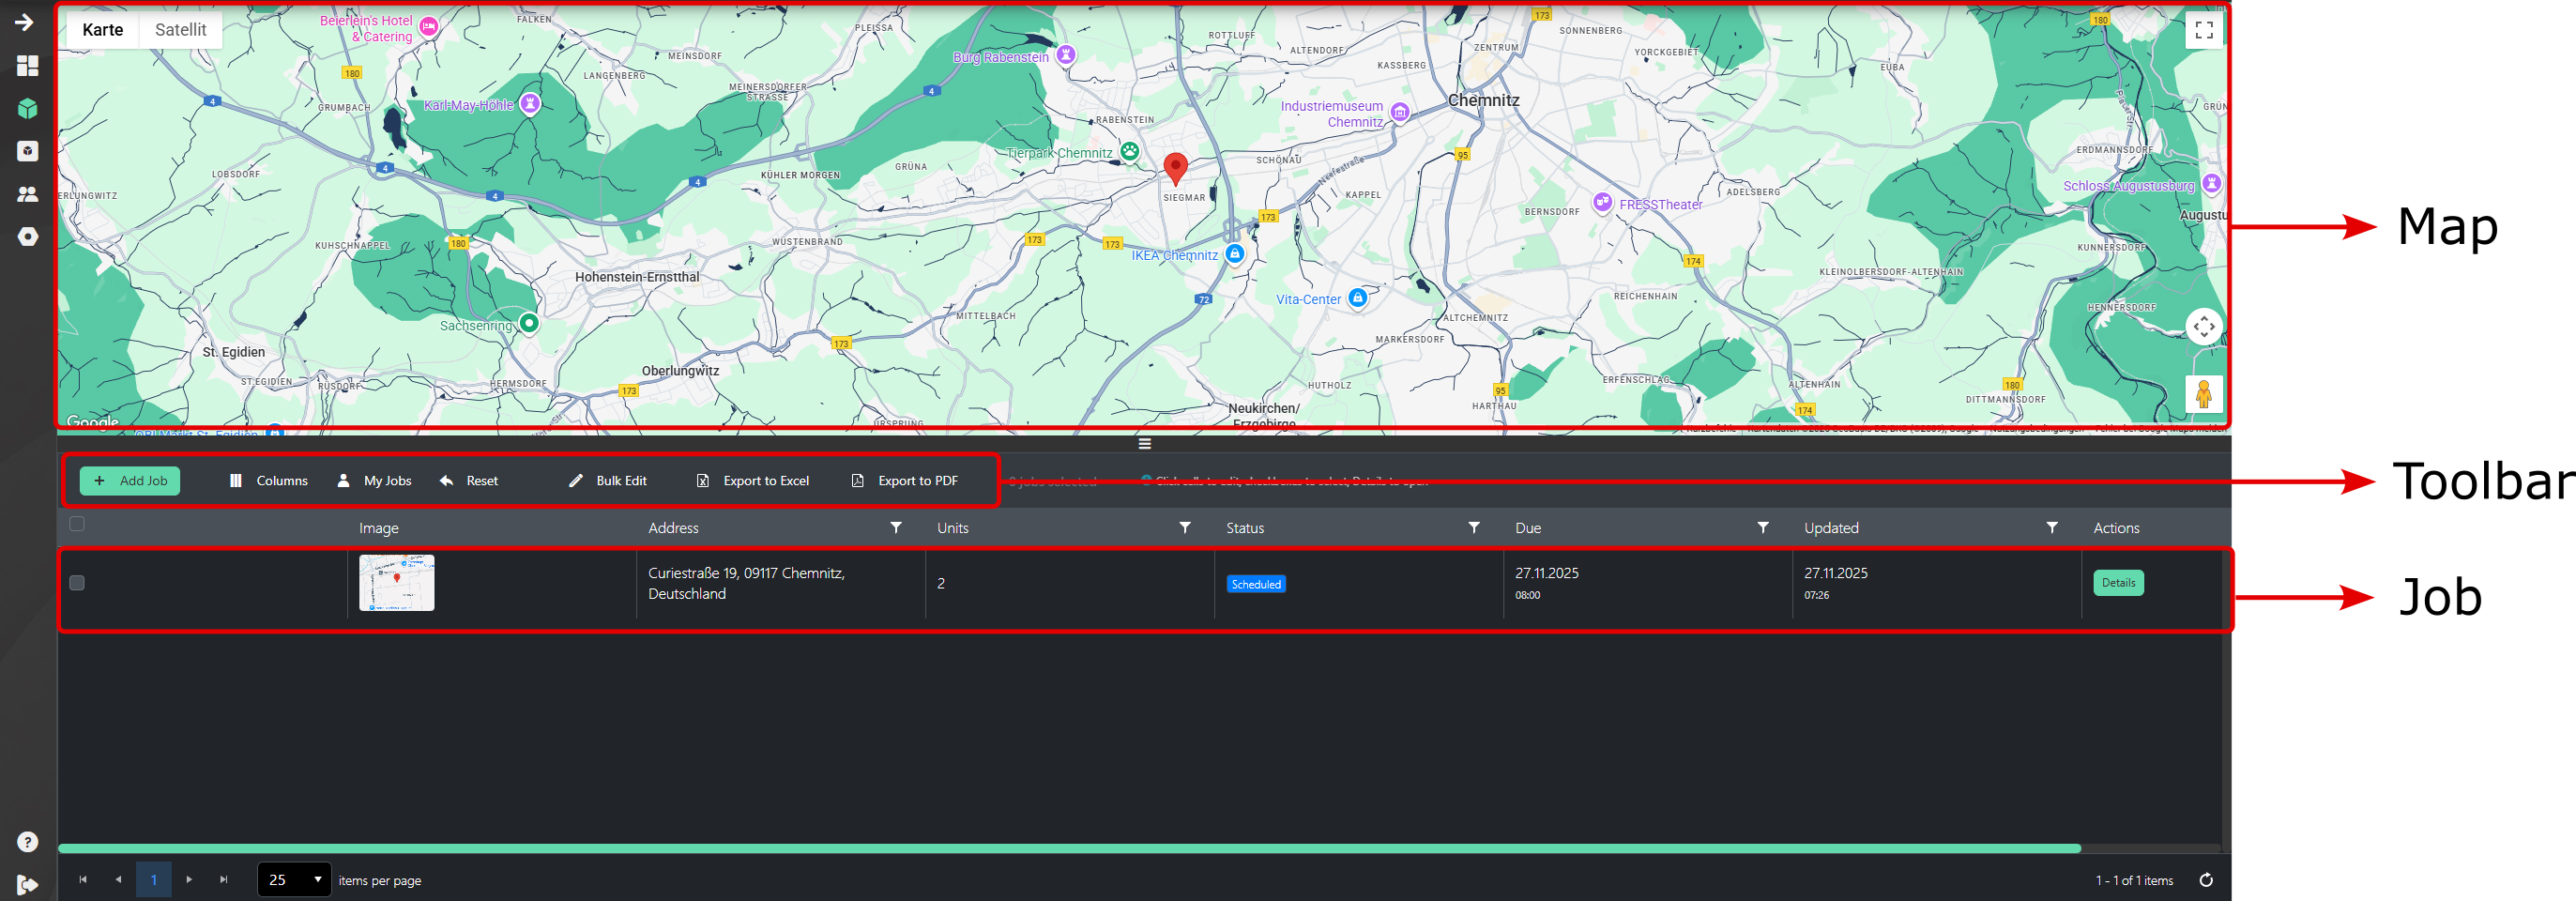Open the users icon in sidebar
The width and height of the screenshot is (2576, 901).
pos(27,194)
